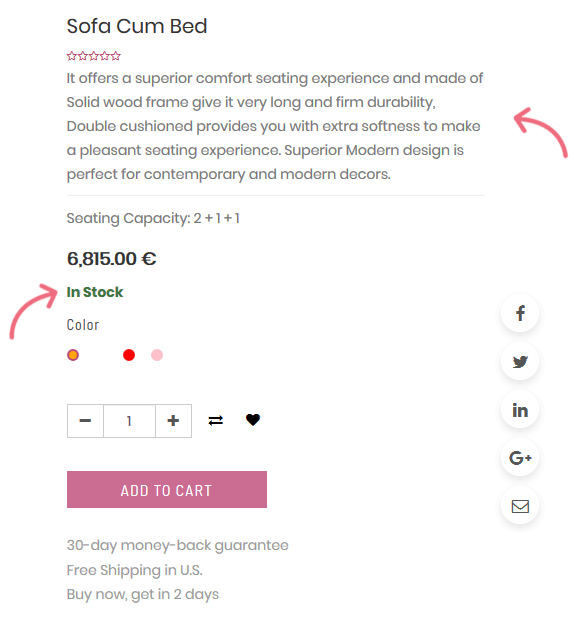The height and width of the screenshot is (621, 582).
Task: Share product by email envelope icon
Action: pos(520,506)
